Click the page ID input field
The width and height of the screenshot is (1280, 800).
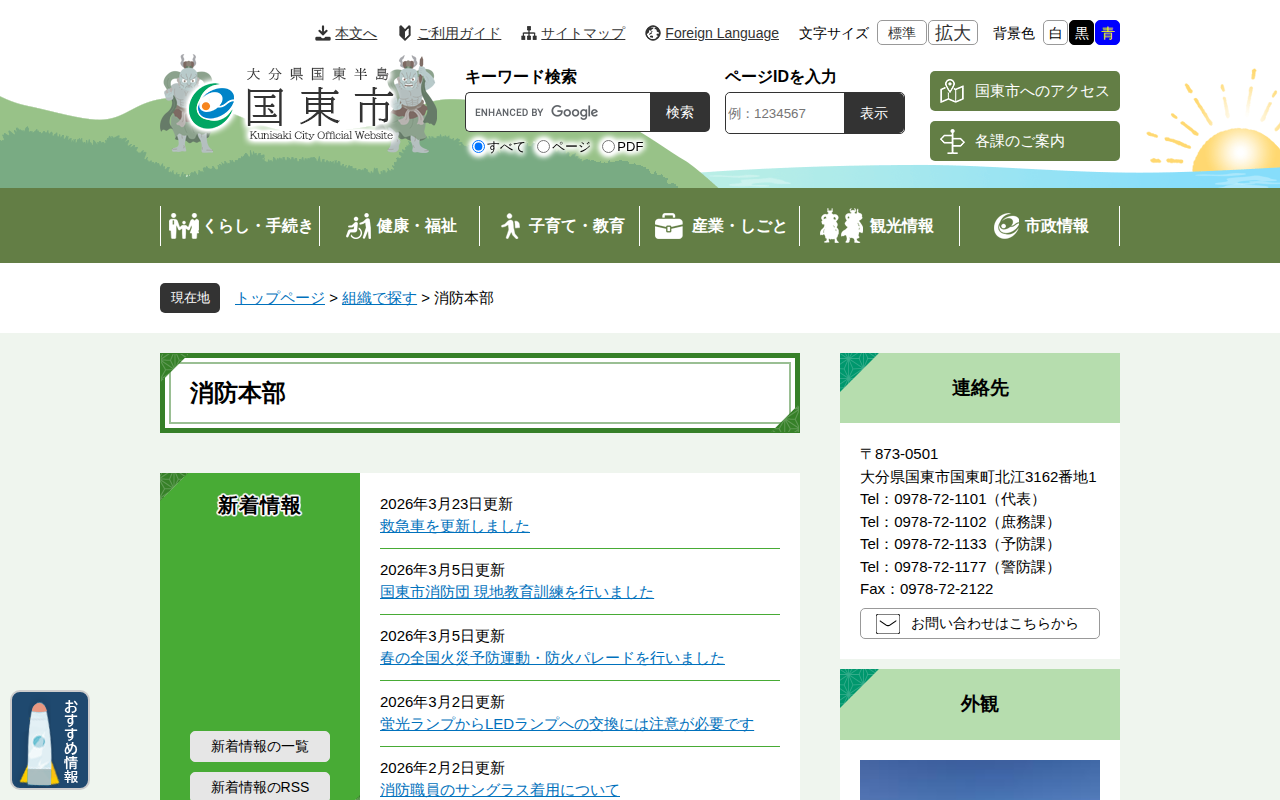coord(785,113)
